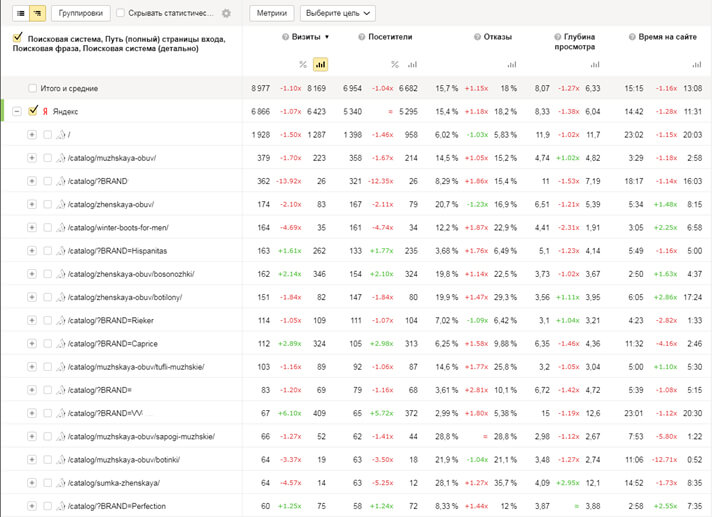Select bar chart icon under Посетители column
Screen dimensions: 712x517
412,64
